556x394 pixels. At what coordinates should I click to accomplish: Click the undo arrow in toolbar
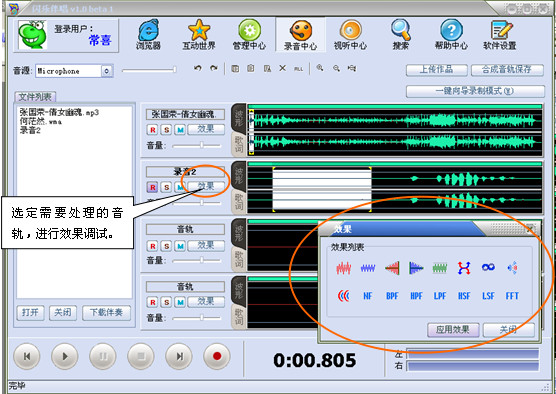click(198, 68)
